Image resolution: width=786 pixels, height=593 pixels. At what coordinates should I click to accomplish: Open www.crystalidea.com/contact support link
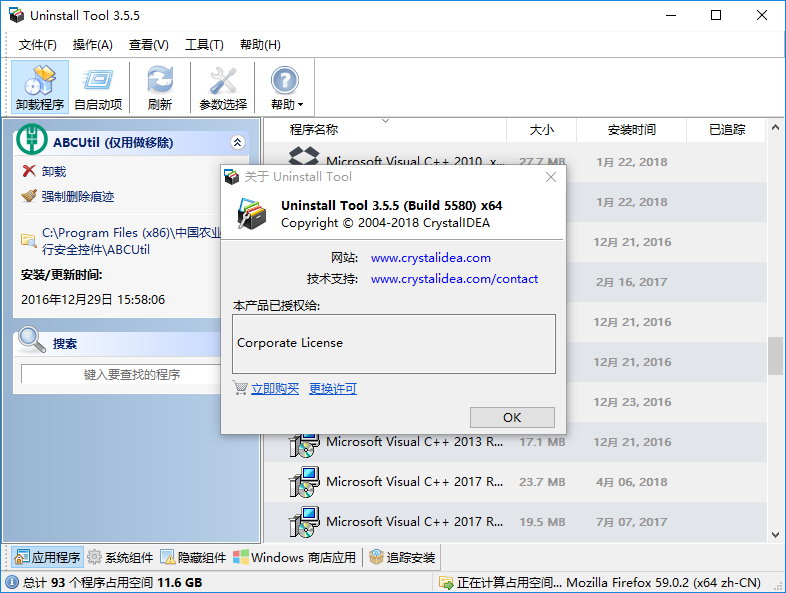[x=454, y=279]
